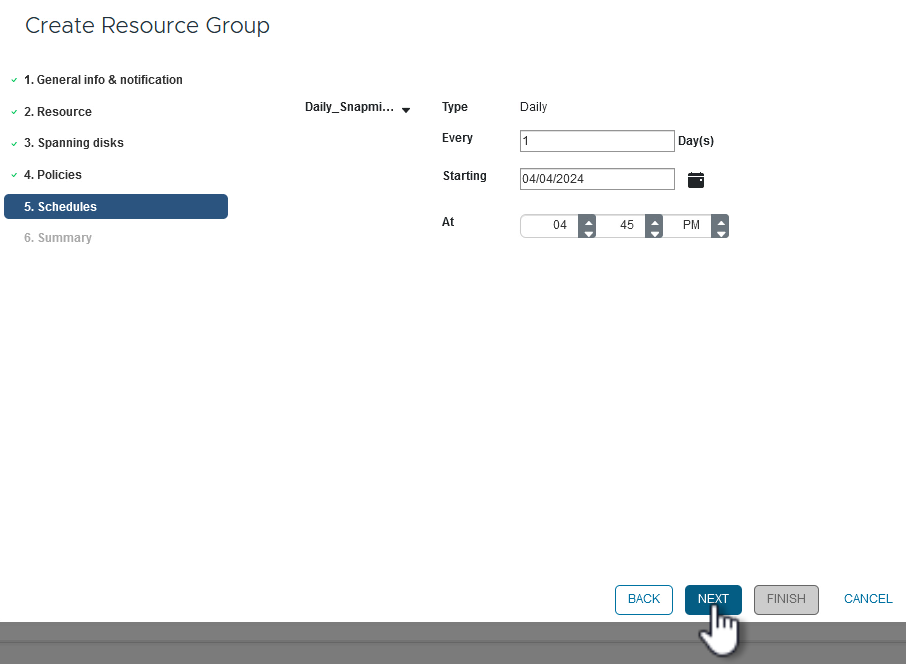
Task: Click the Type field label
Action: point(455,107)
